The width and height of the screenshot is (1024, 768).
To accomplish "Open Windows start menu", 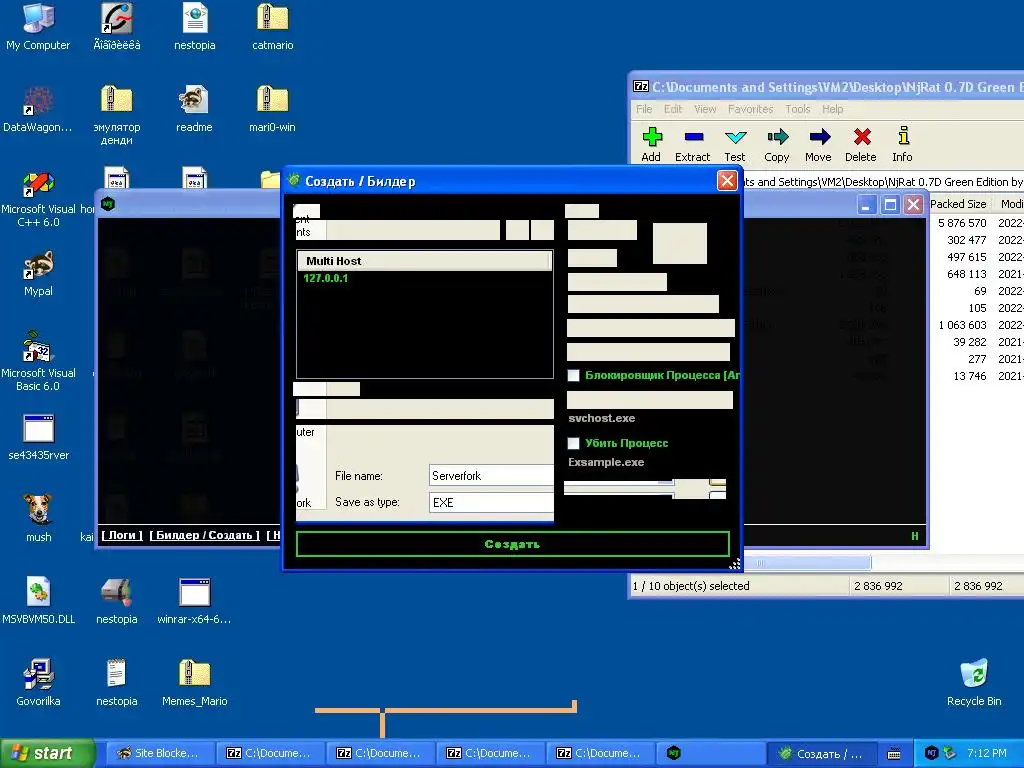I will coord(47,753).
